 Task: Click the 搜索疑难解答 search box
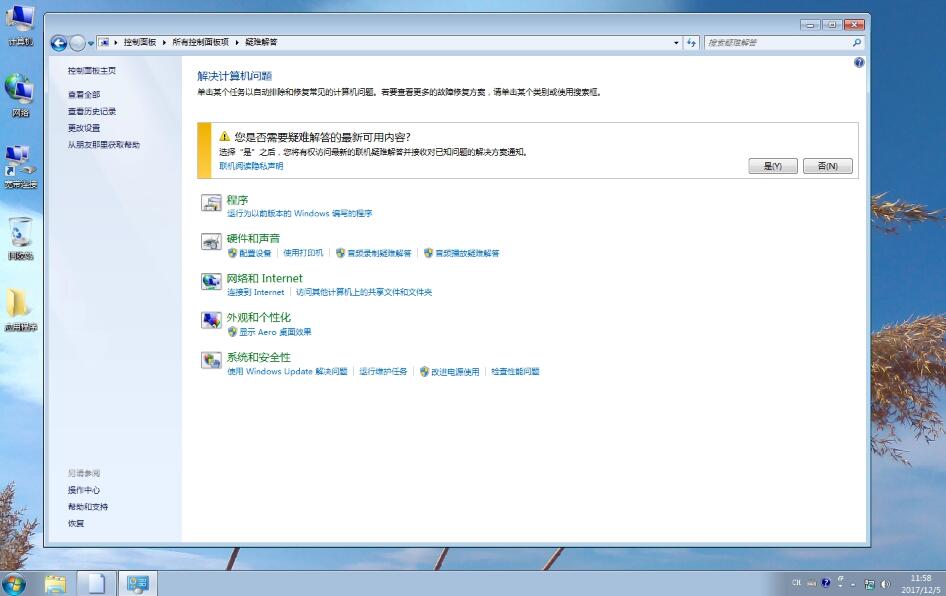(x=778, y=43)
